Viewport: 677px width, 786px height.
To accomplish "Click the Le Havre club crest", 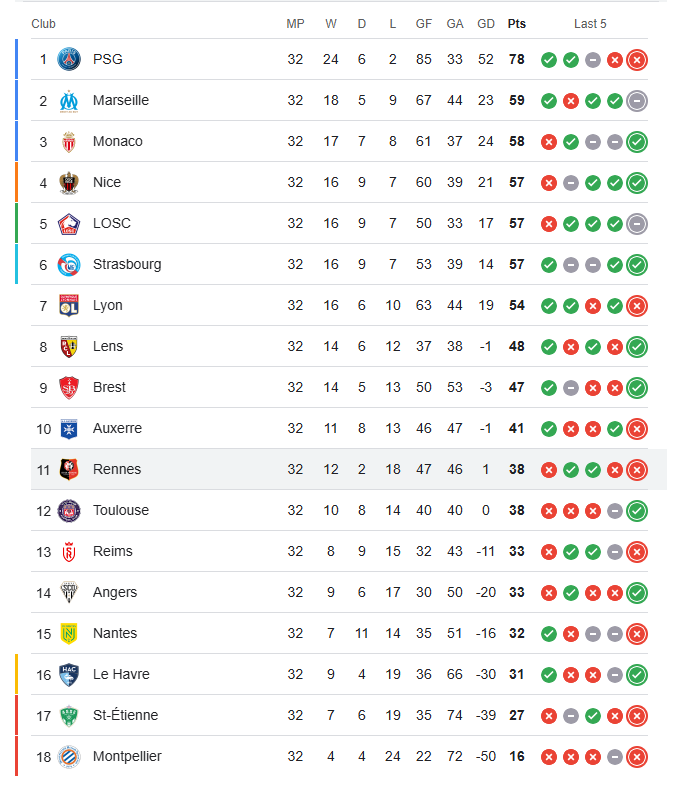I will (69, 674).
